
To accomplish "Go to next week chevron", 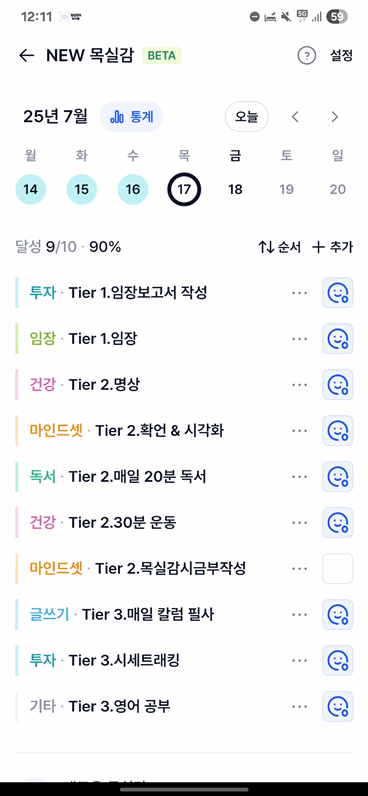I will coord(334,117).
